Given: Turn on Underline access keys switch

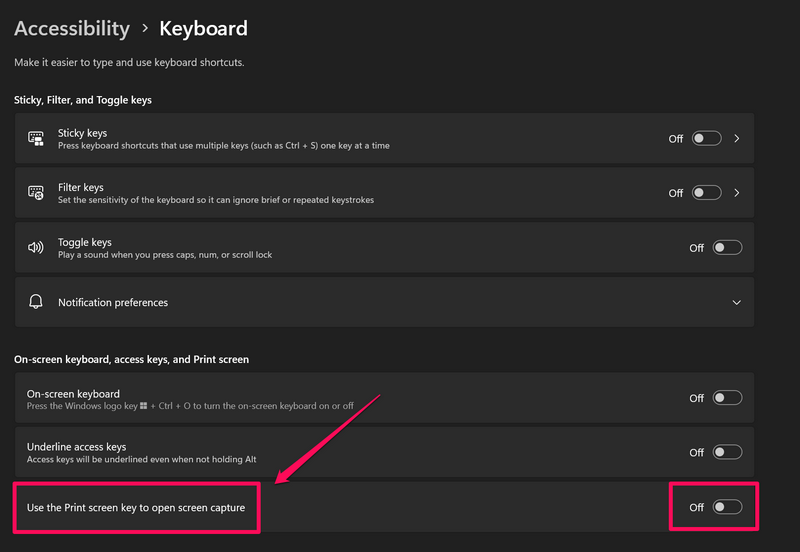Looking at the screenshot, I should pos(727,452).
